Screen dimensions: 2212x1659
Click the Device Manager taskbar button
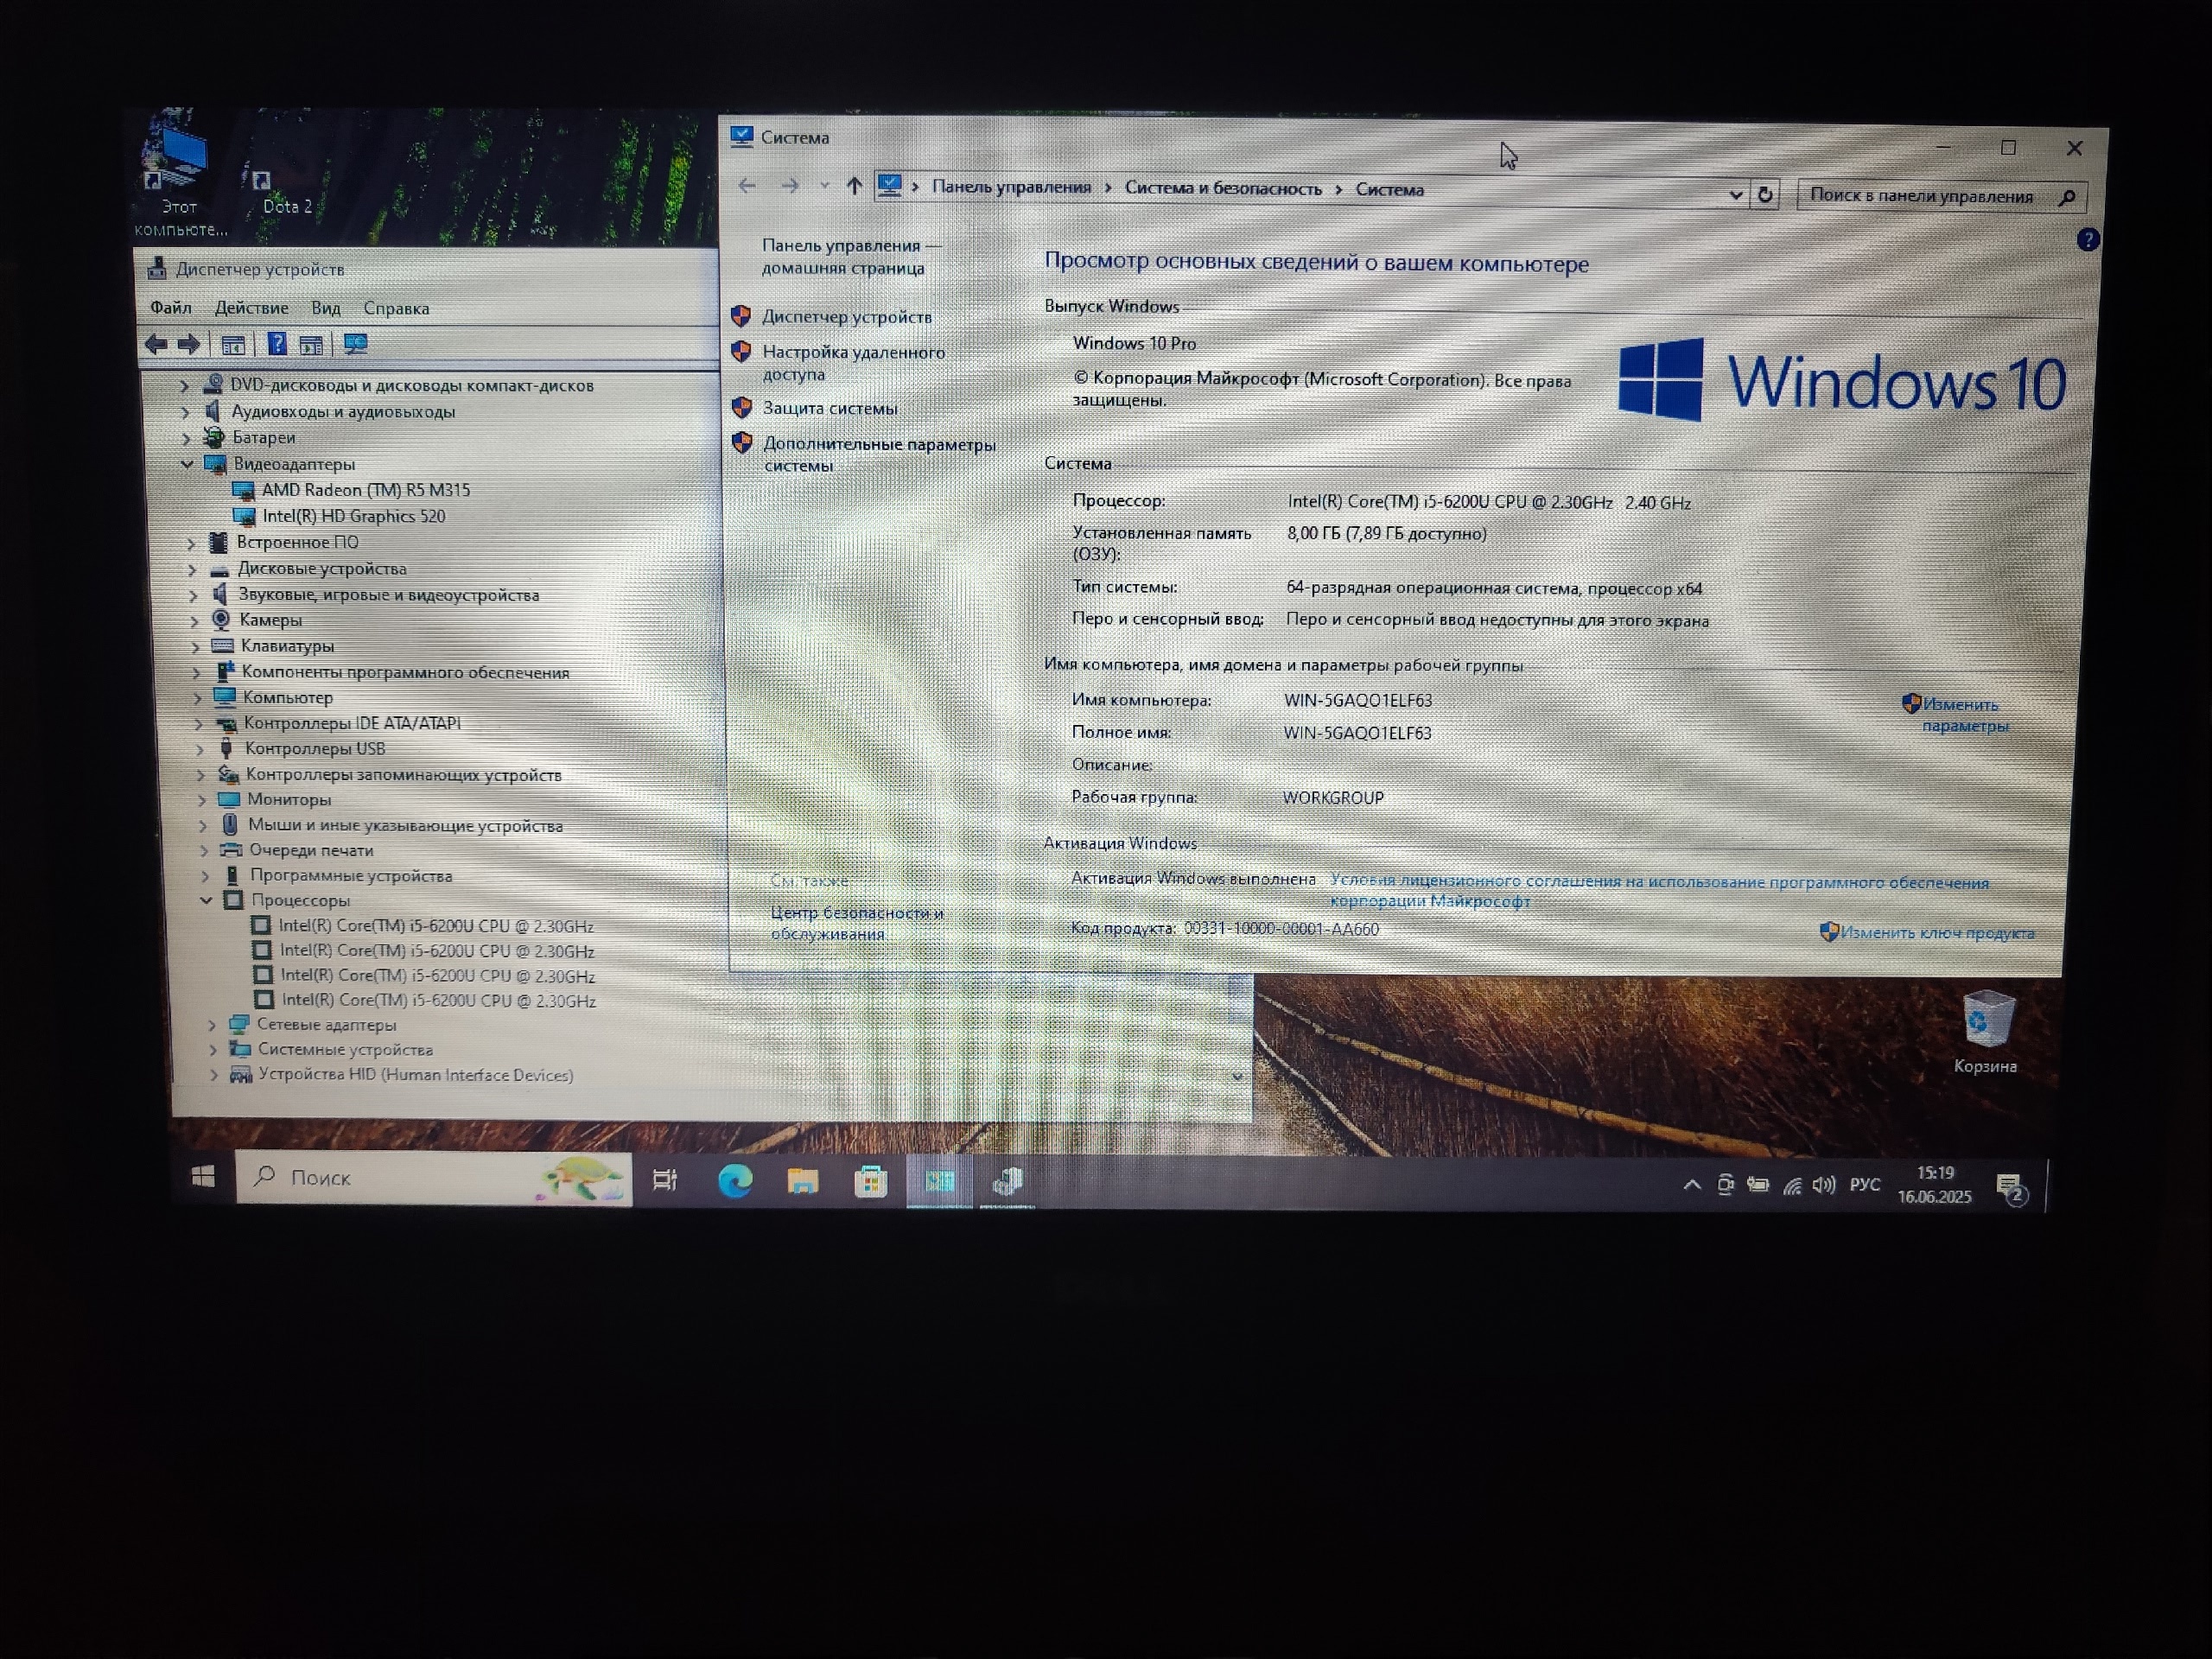click(1006, 1183)
